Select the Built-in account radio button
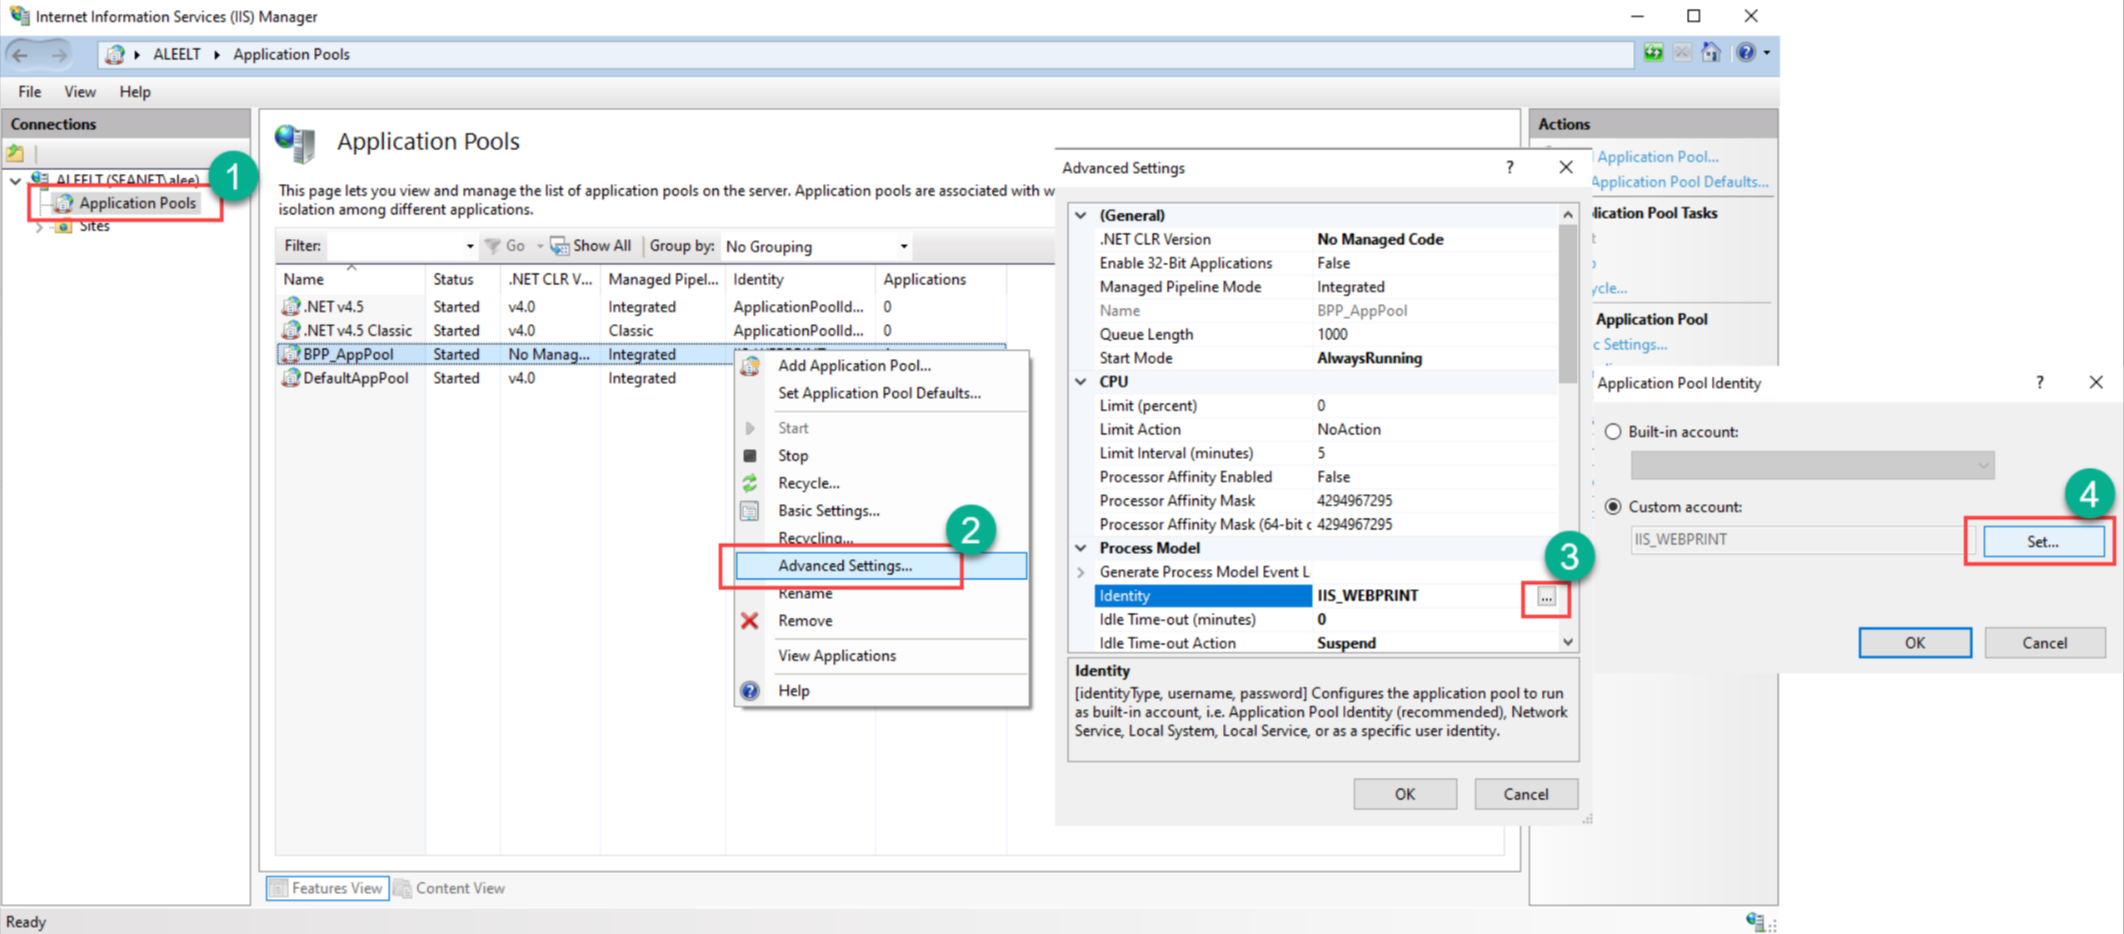 [1613, 432]
